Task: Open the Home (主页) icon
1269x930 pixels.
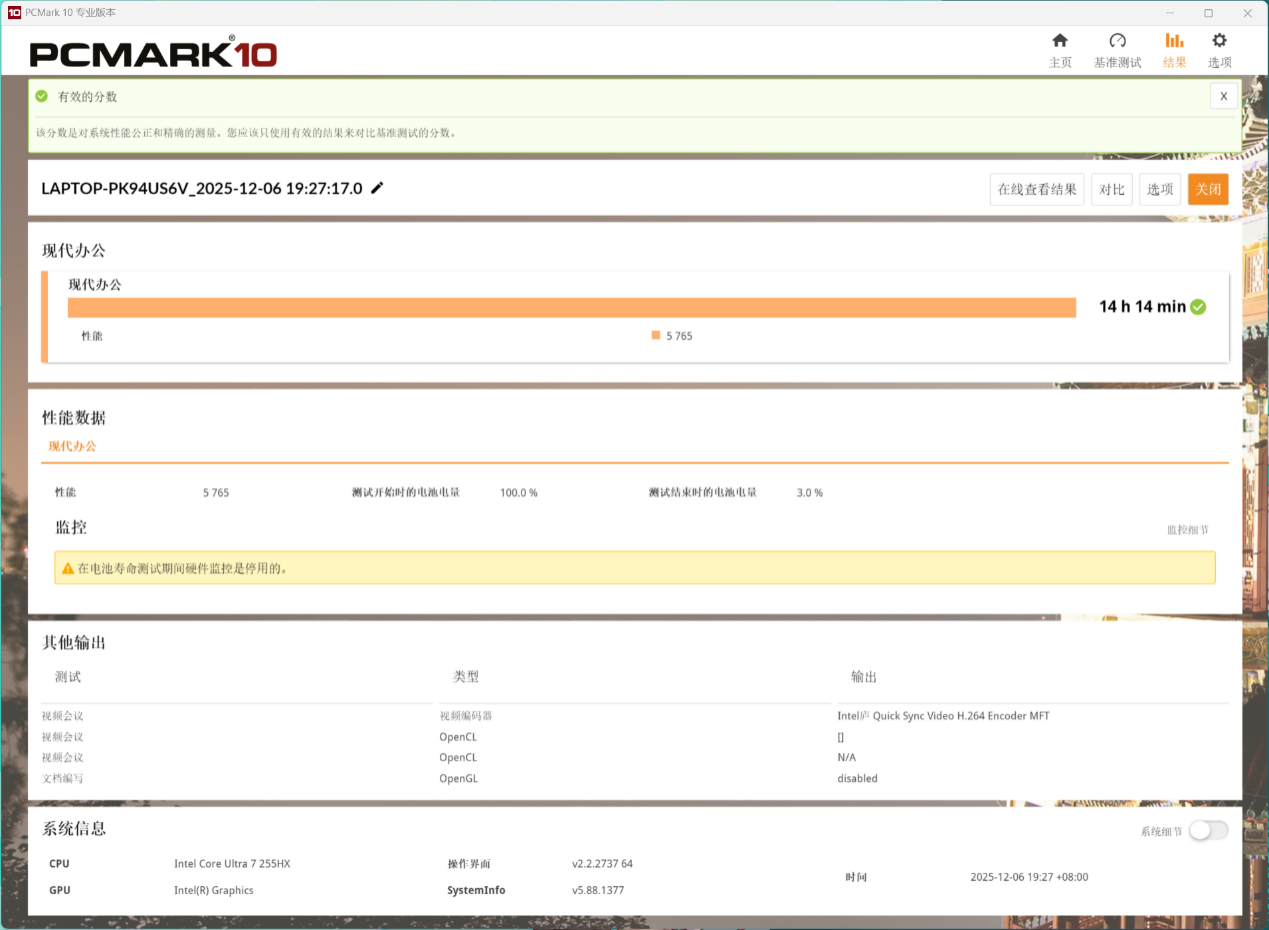Action: (1060, 41)
